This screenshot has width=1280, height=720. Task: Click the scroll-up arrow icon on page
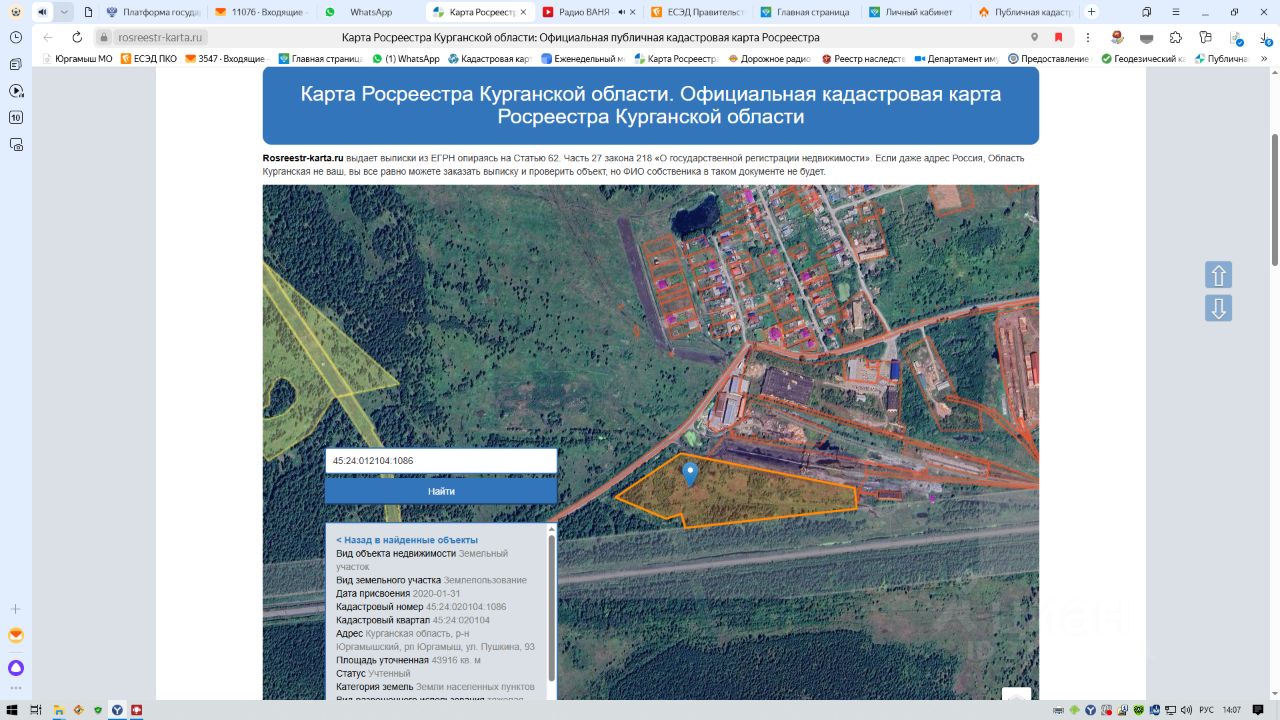1218,275
